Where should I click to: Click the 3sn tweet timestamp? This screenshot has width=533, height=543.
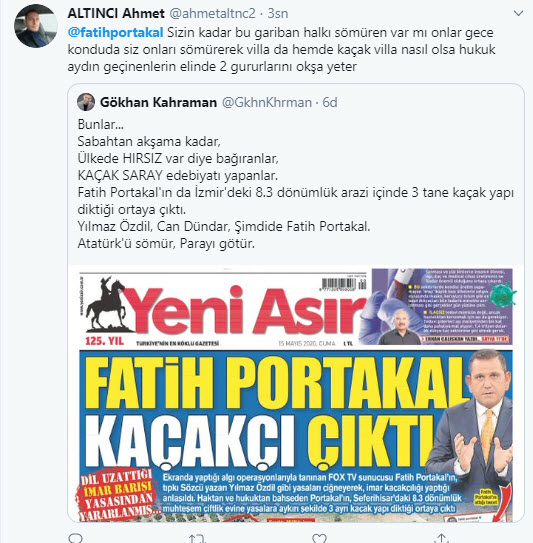point(278,14)
